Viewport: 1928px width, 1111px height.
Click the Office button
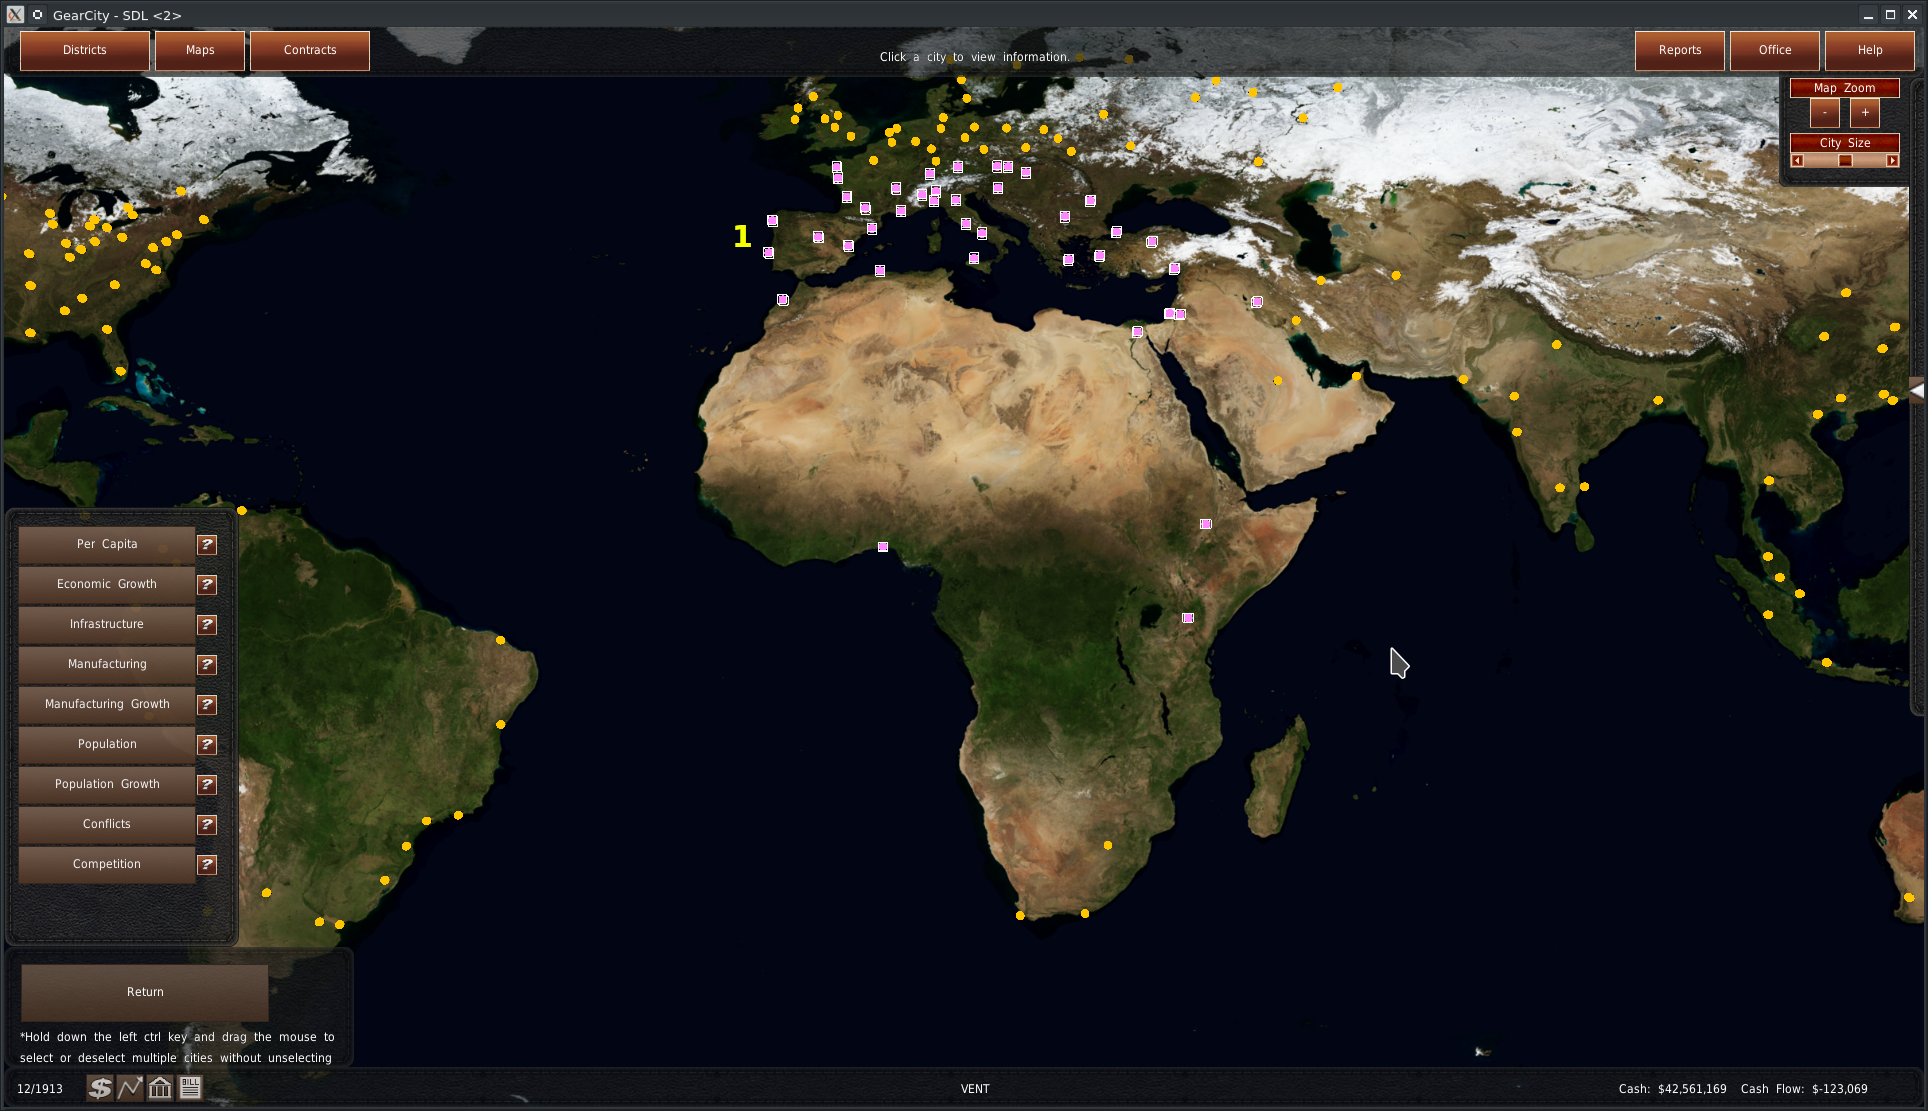pos(1774,50)
